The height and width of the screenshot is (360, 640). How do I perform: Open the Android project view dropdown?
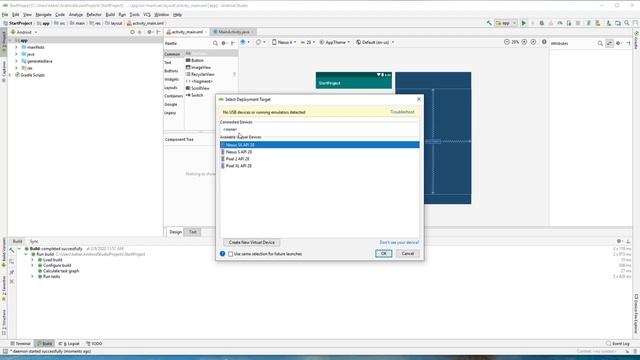24,32
